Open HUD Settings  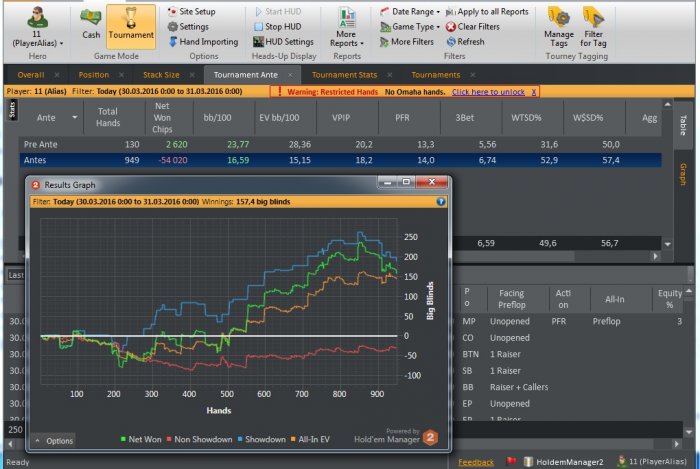click(283, 42)
